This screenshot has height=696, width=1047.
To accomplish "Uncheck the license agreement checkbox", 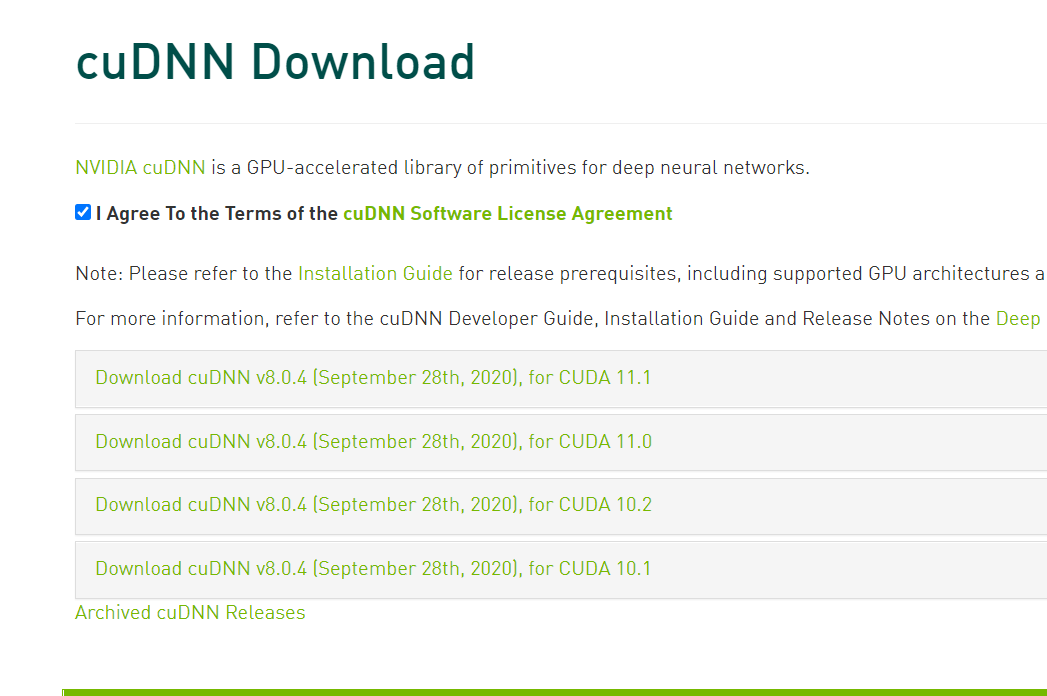I will click(83, 212).
